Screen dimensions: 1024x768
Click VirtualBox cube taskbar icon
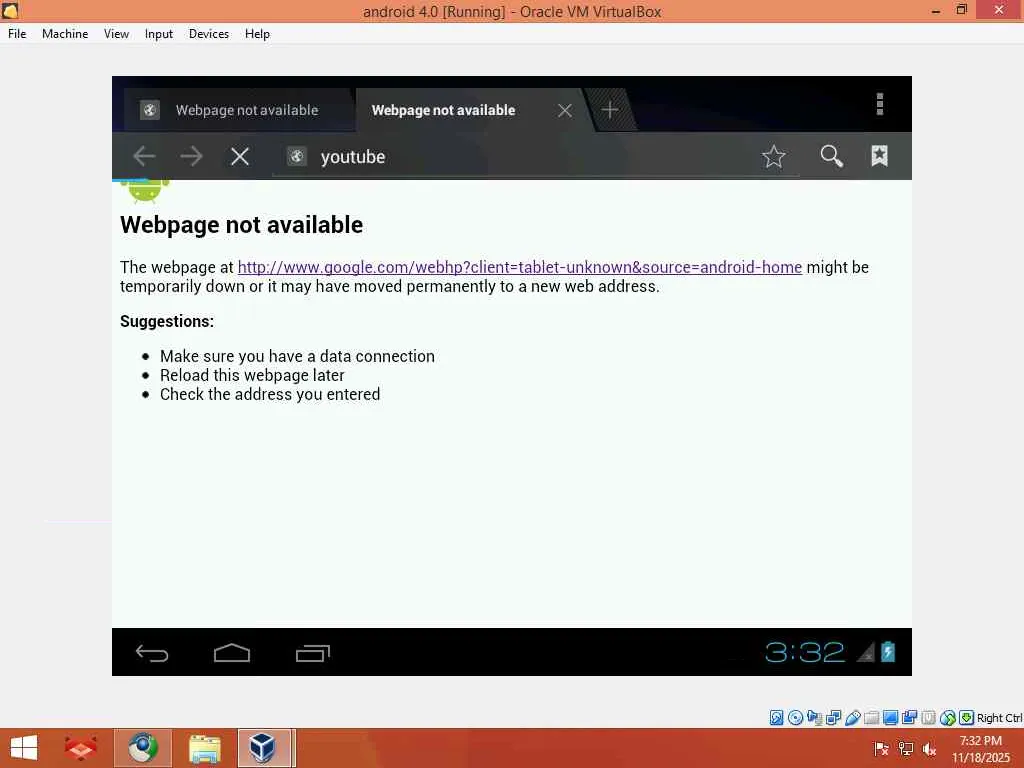coord(263,748)
